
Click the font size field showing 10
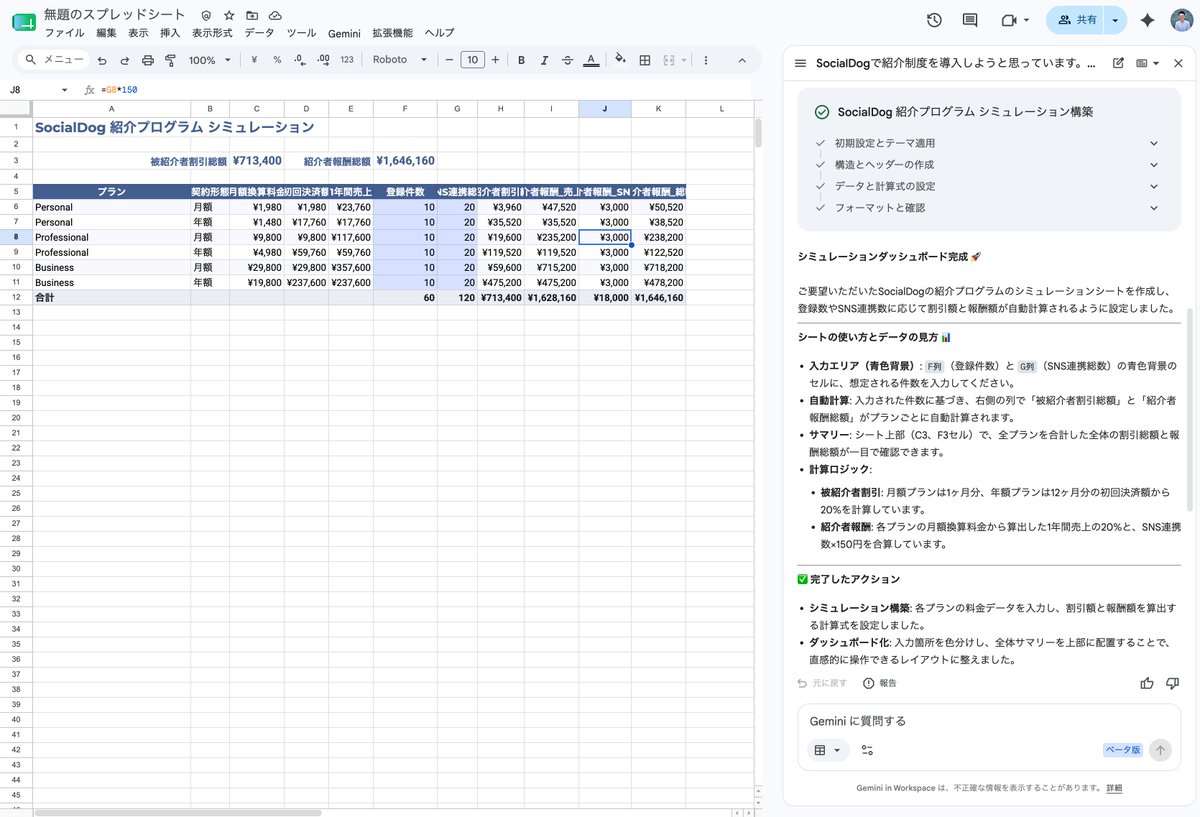tap(472, 60)
